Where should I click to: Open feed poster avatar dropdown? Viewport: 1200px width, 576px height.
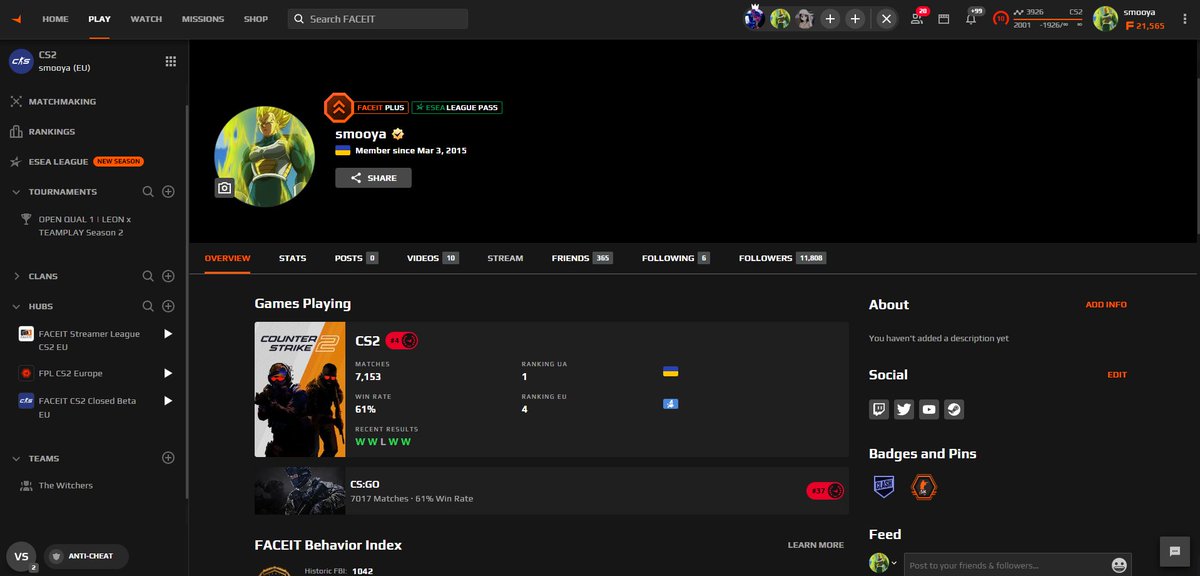(x=884, y=564)
